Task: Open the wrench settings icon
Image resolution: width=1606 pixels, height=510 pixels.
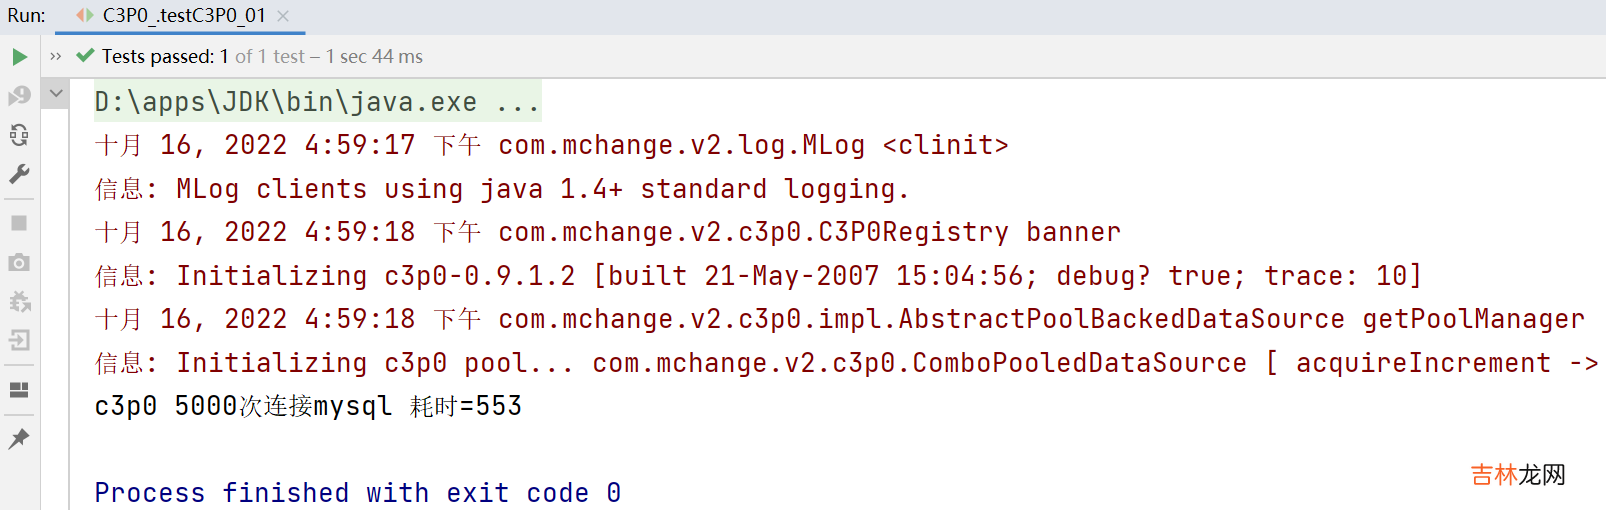Action: (19, 175)
